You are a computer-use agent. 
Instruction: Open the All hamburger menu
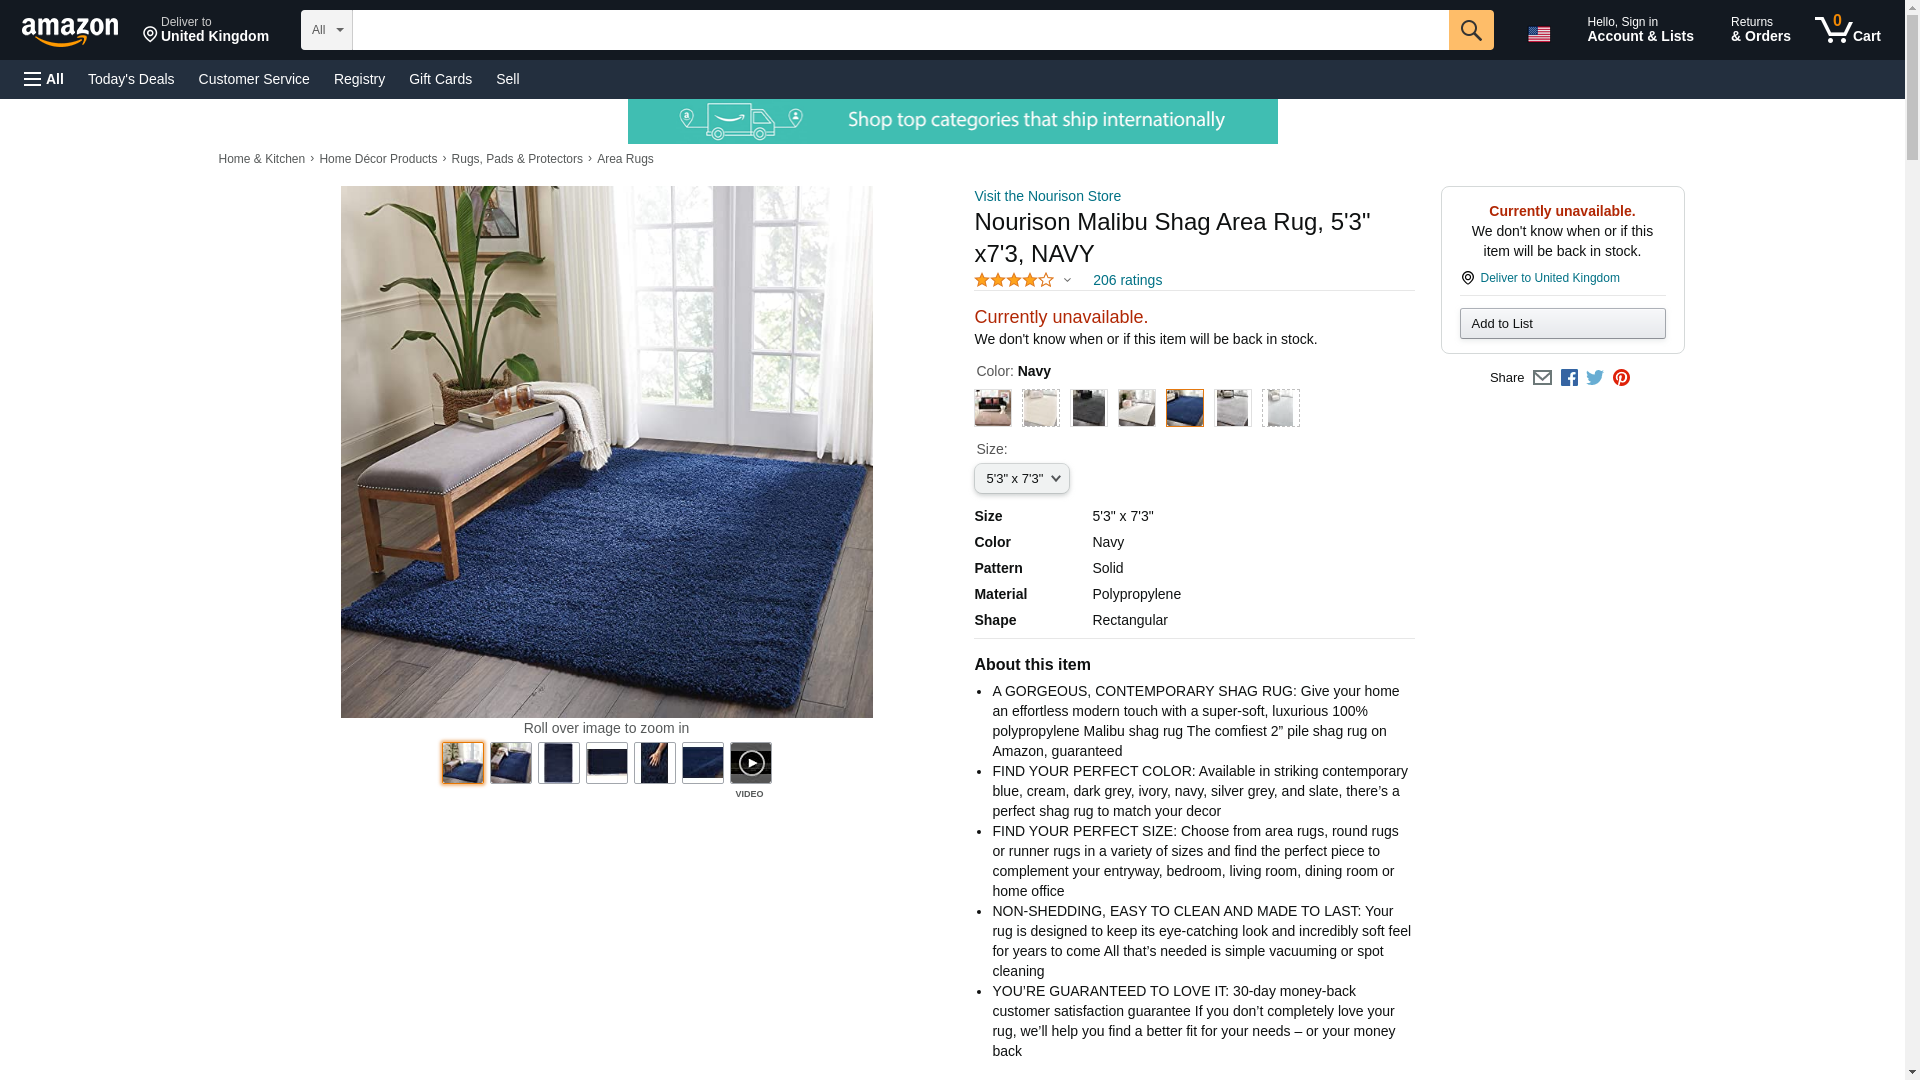44,79
